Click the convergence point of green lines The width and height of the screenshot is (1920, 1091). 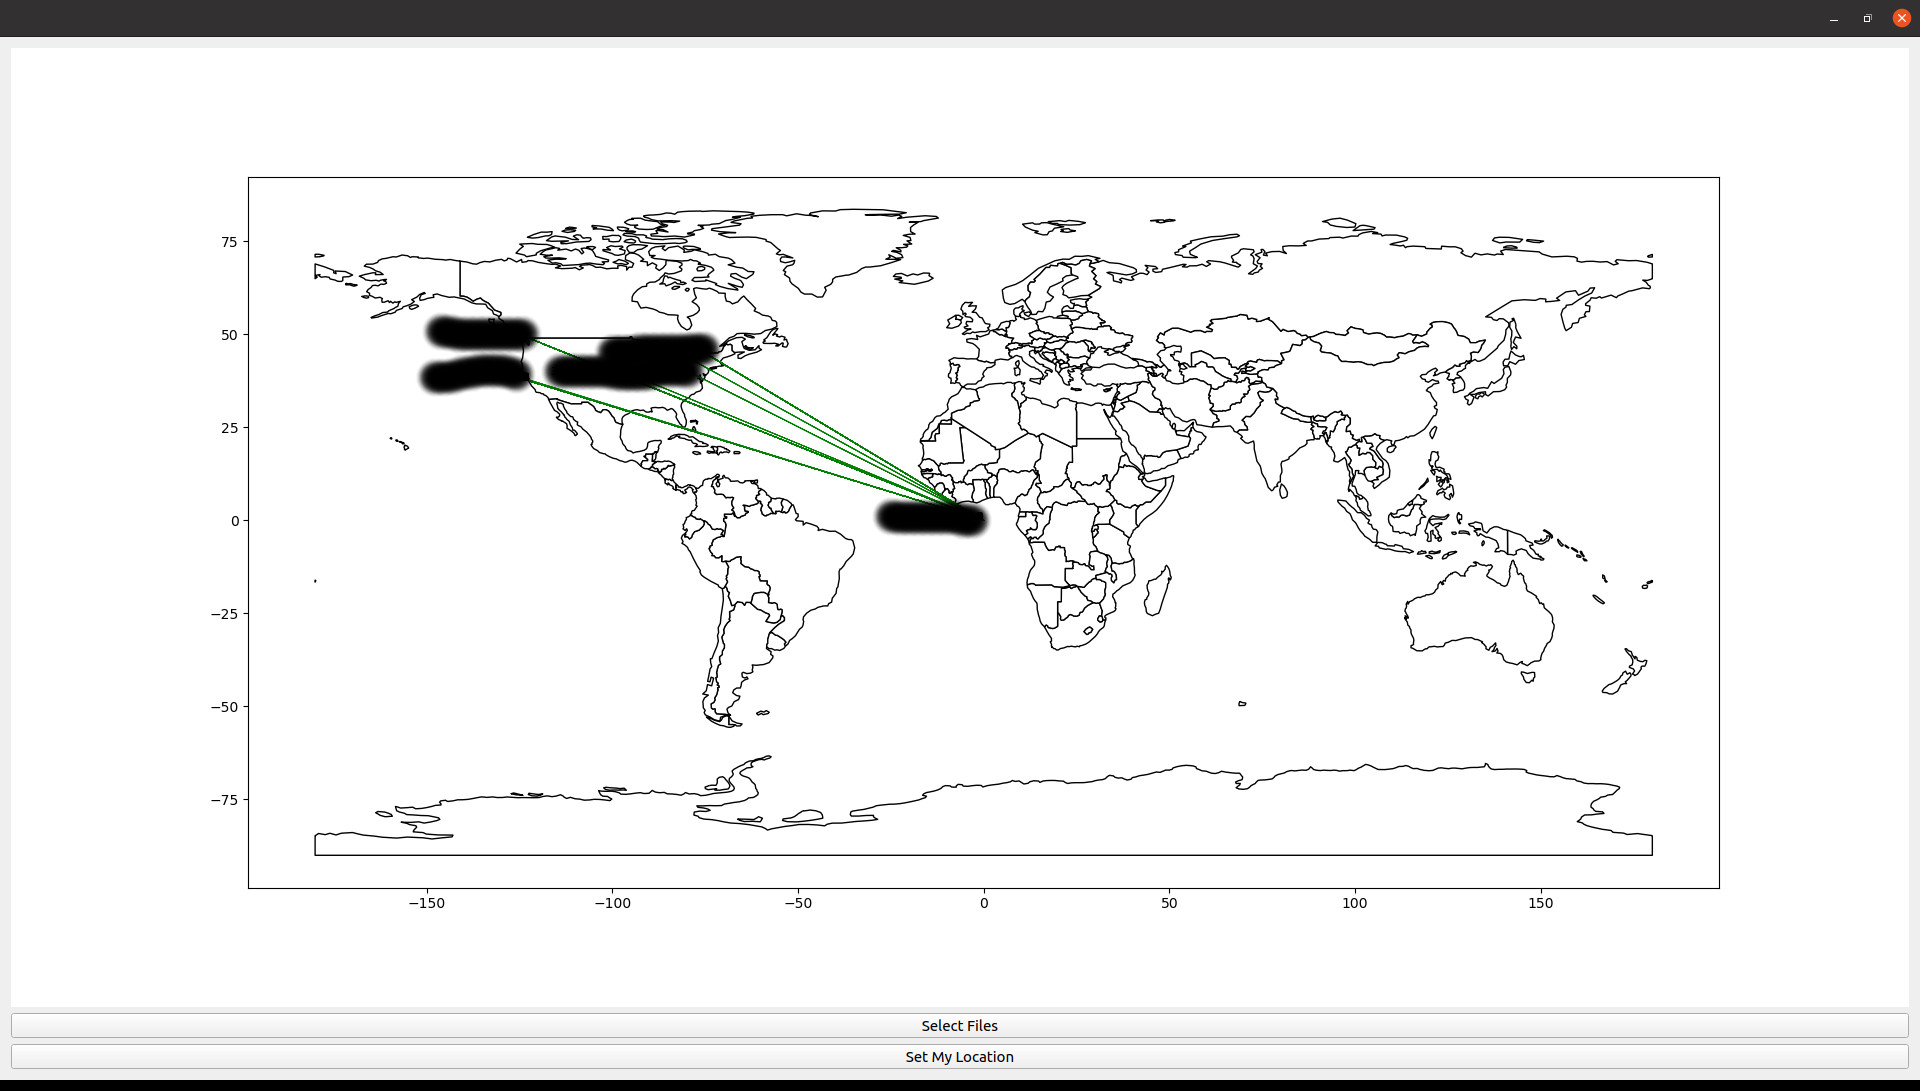[958, 505]
